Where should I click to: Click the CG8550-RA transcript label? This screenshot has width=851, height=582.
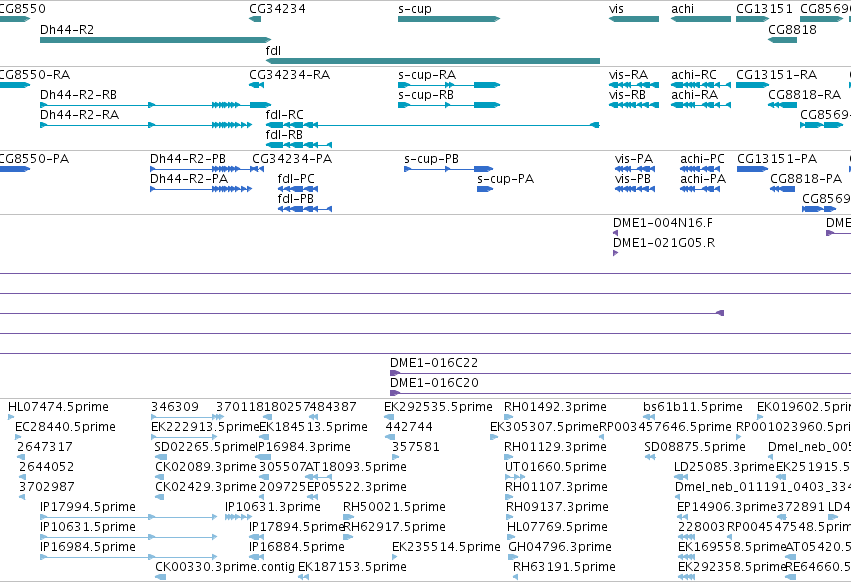click(x=35, y=74)
